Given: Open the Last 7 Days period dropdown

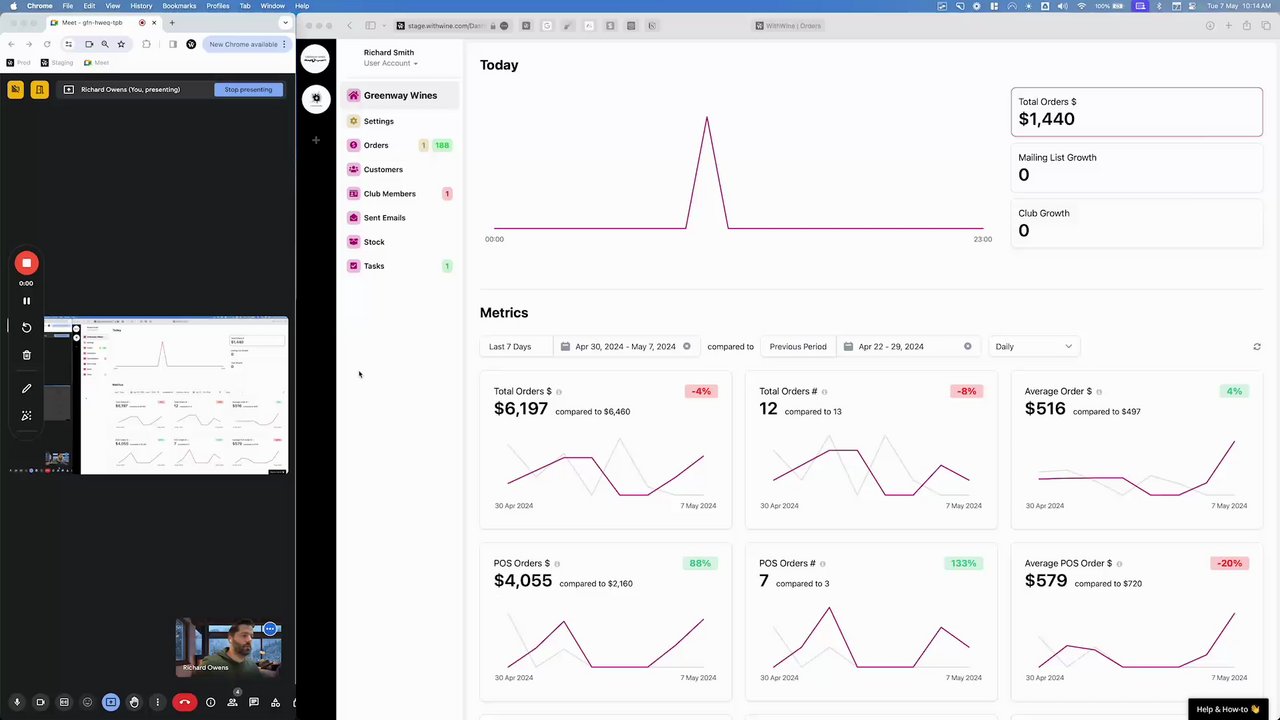Looking at the screenshot, I should [516, 346].
